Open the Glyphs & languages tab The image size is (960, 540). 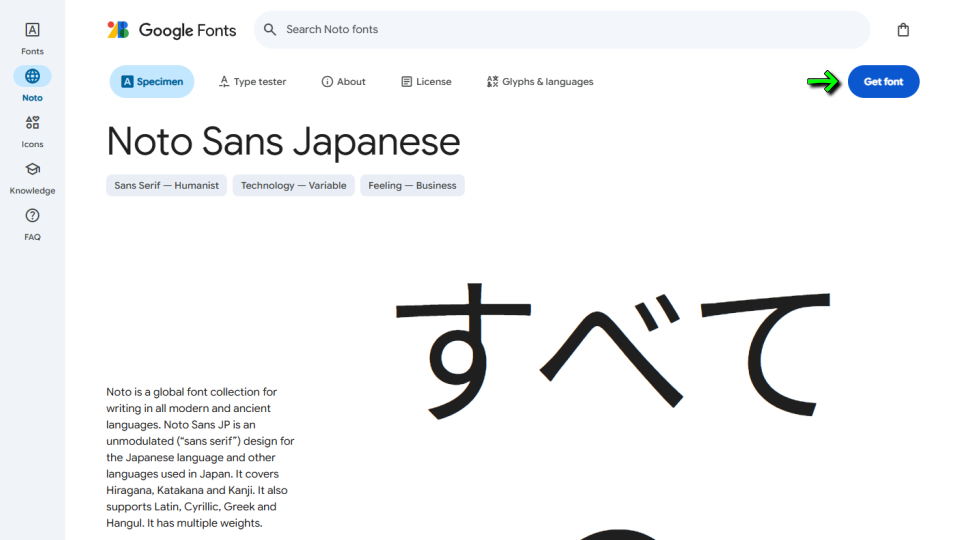540,81
